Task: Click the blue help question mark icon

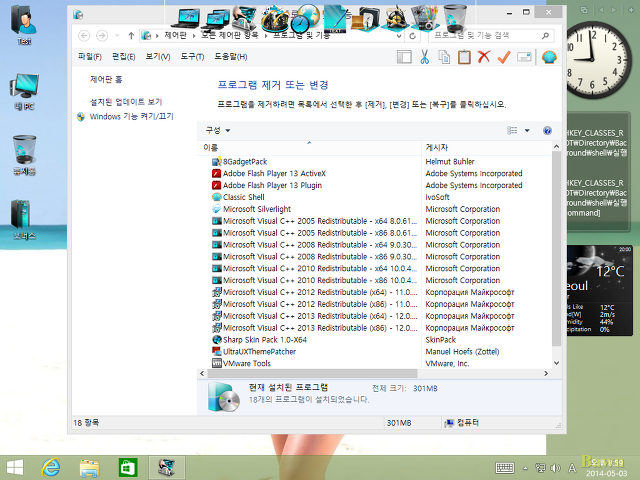Action: (547, 131)
